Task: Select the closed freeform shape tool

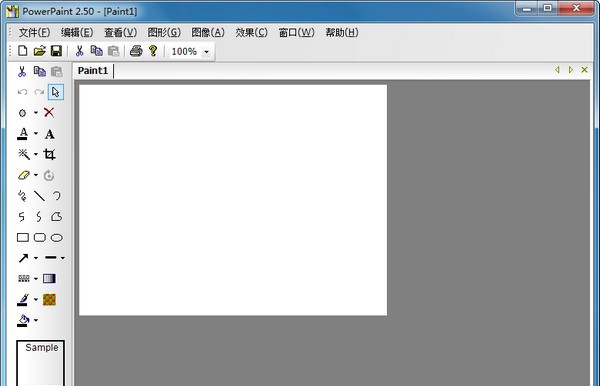Action: click(x=57, y=217)
